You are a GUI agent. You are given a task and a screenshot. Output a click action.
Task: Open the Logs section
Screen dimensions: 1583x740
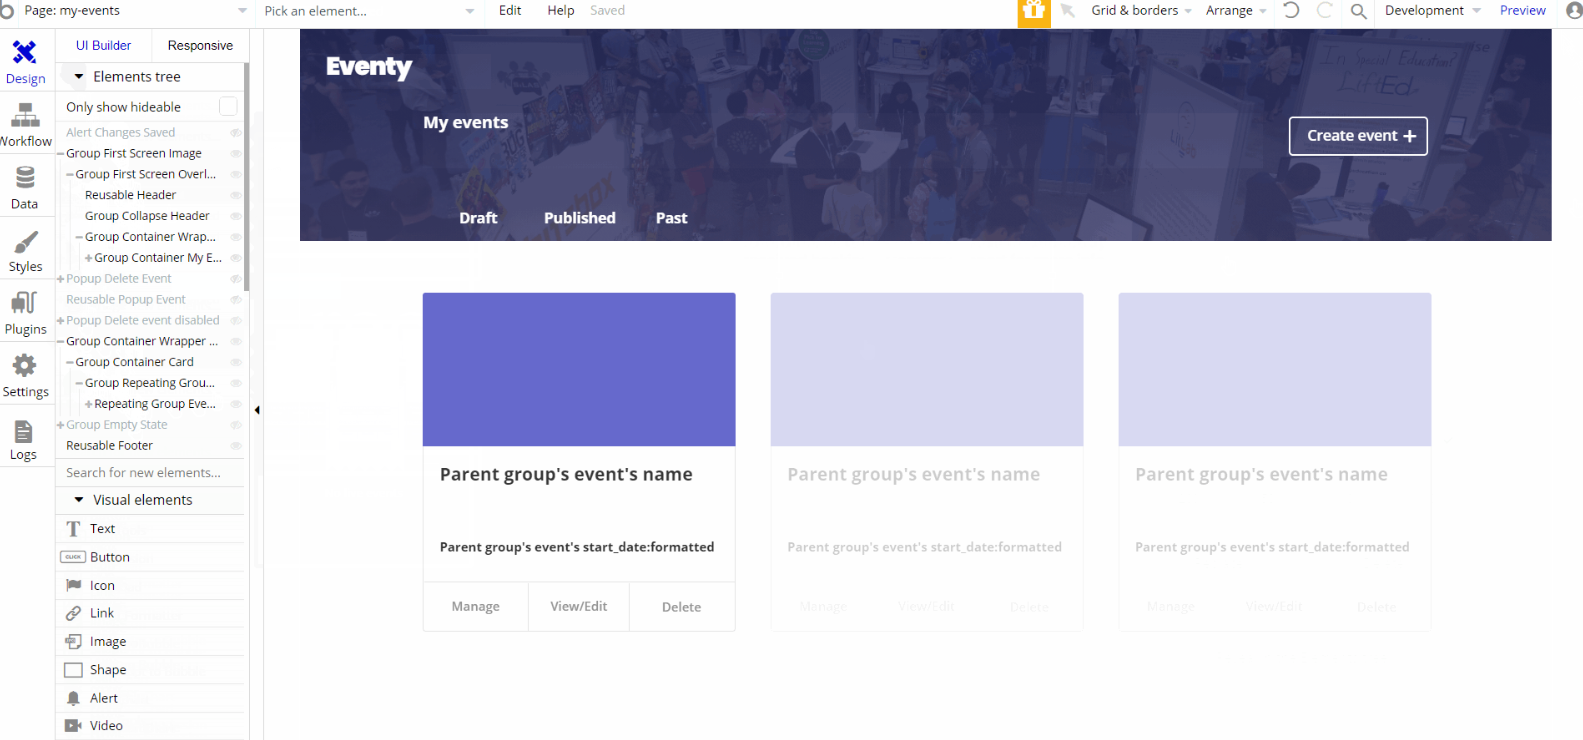click(24, 439)
